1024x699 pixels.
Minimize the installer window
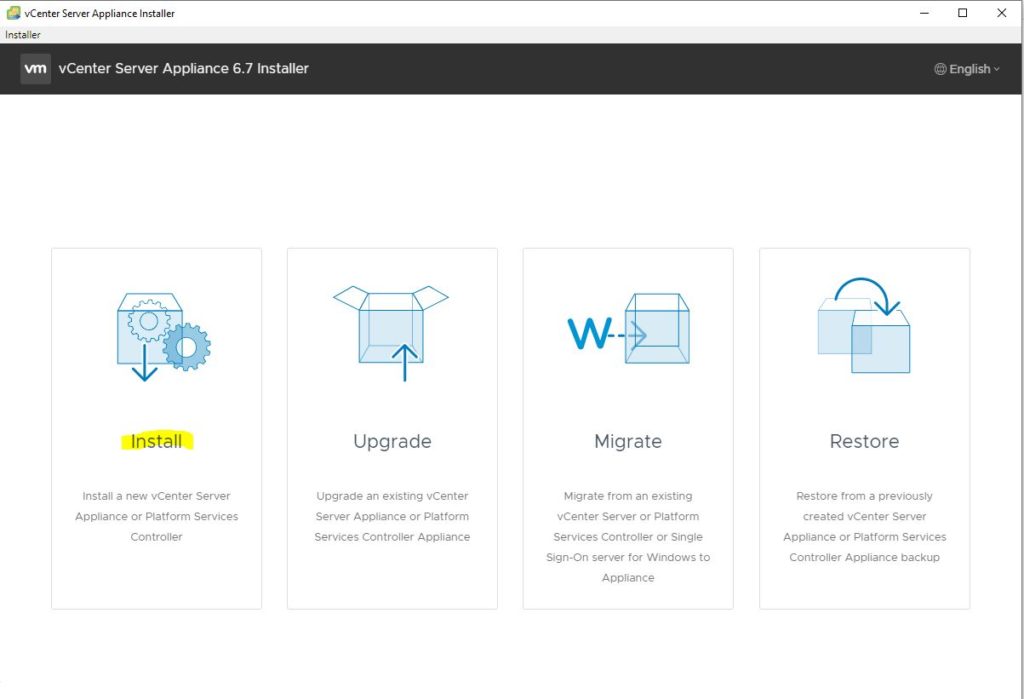tap(924, 13)
